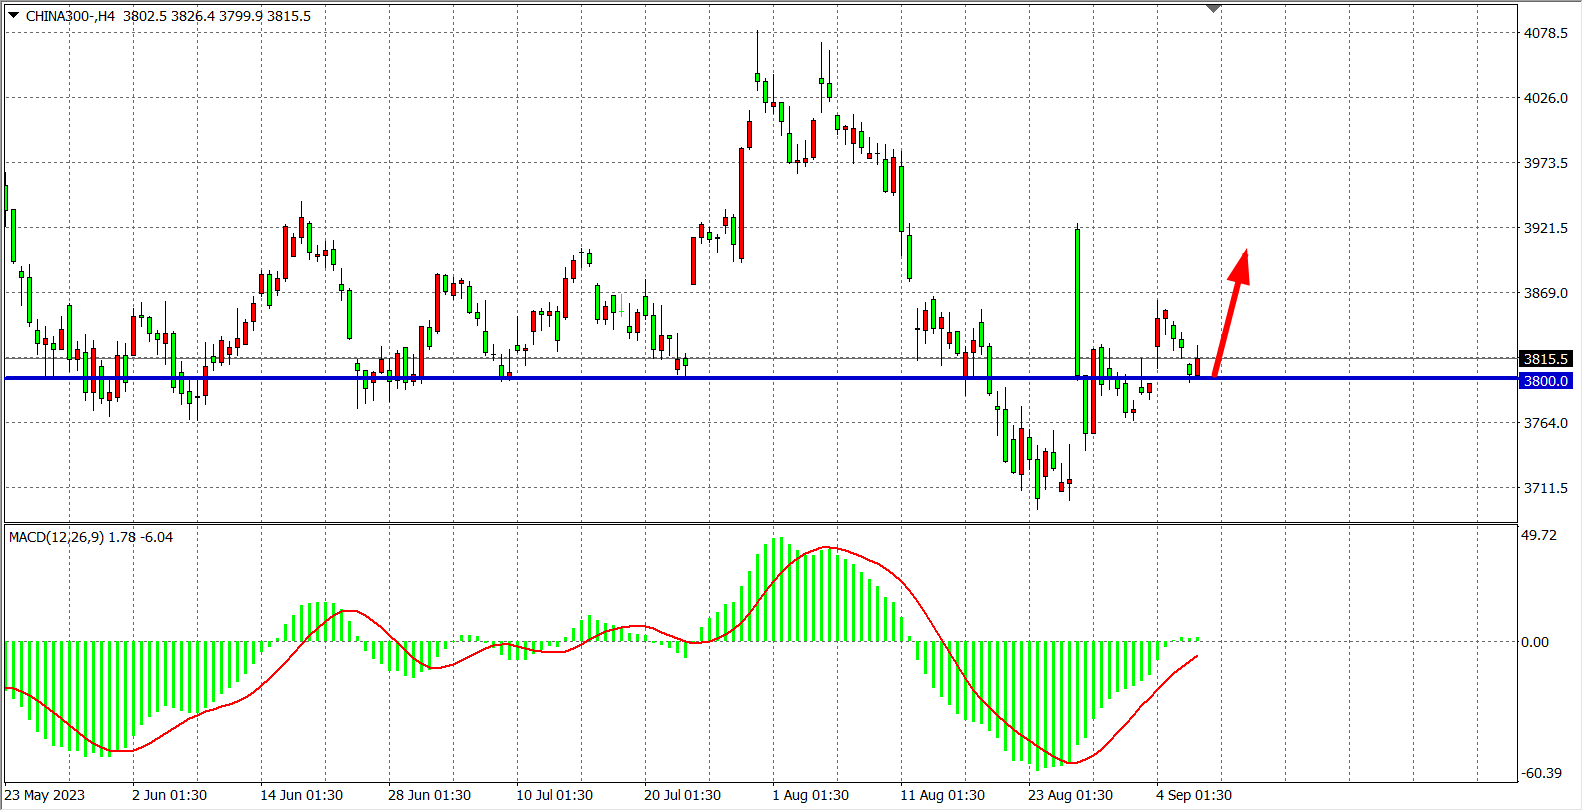The image size is (1583, 811).
Task: Select the blue horizontal line at 3800
Action: tap(700, 378)
